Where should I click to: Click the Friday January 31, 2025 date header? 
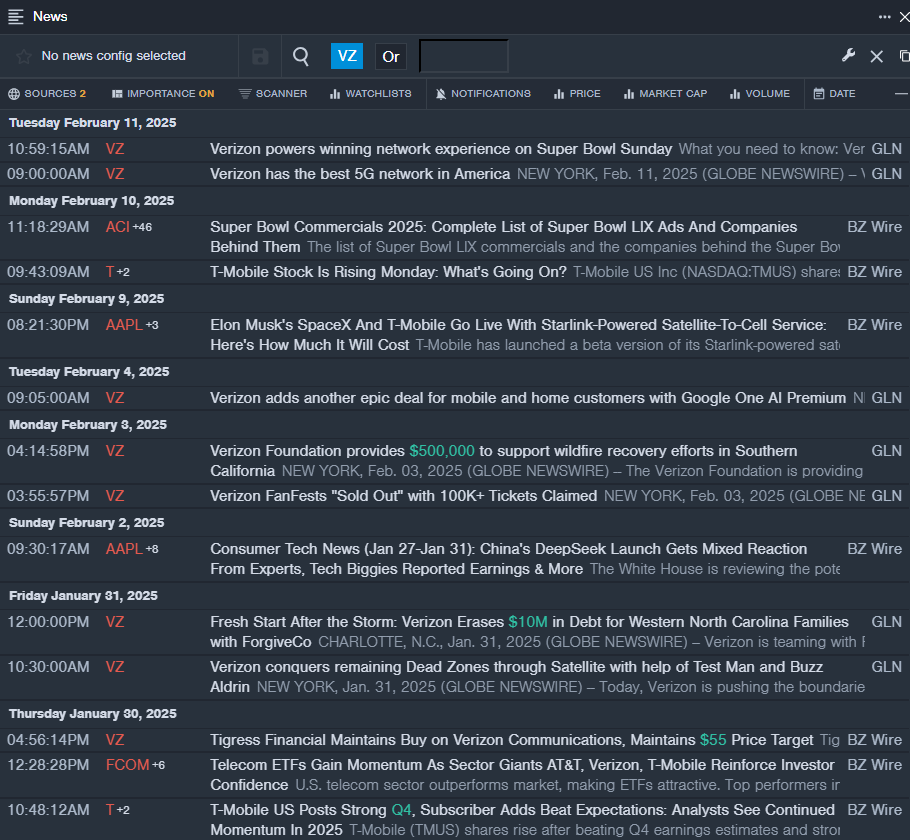click(x=83, y=596)
